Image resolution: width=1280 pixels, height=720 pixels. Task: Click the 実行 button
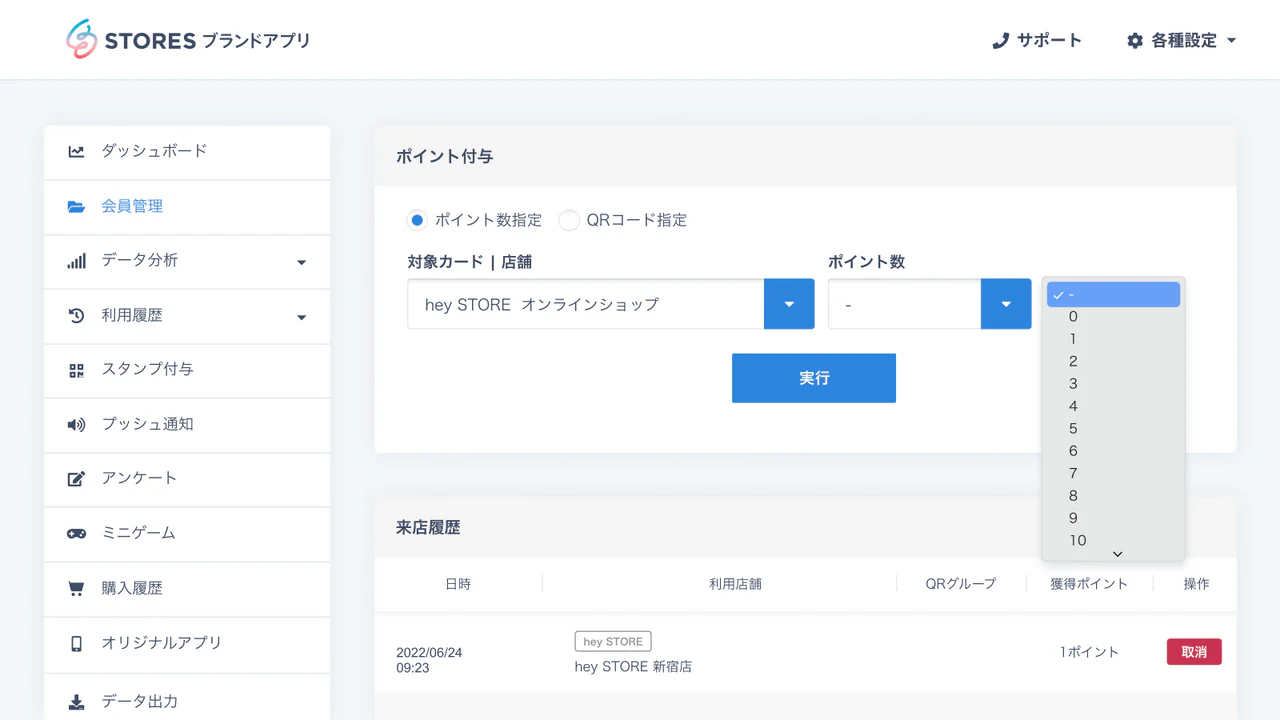pos(814,378)
